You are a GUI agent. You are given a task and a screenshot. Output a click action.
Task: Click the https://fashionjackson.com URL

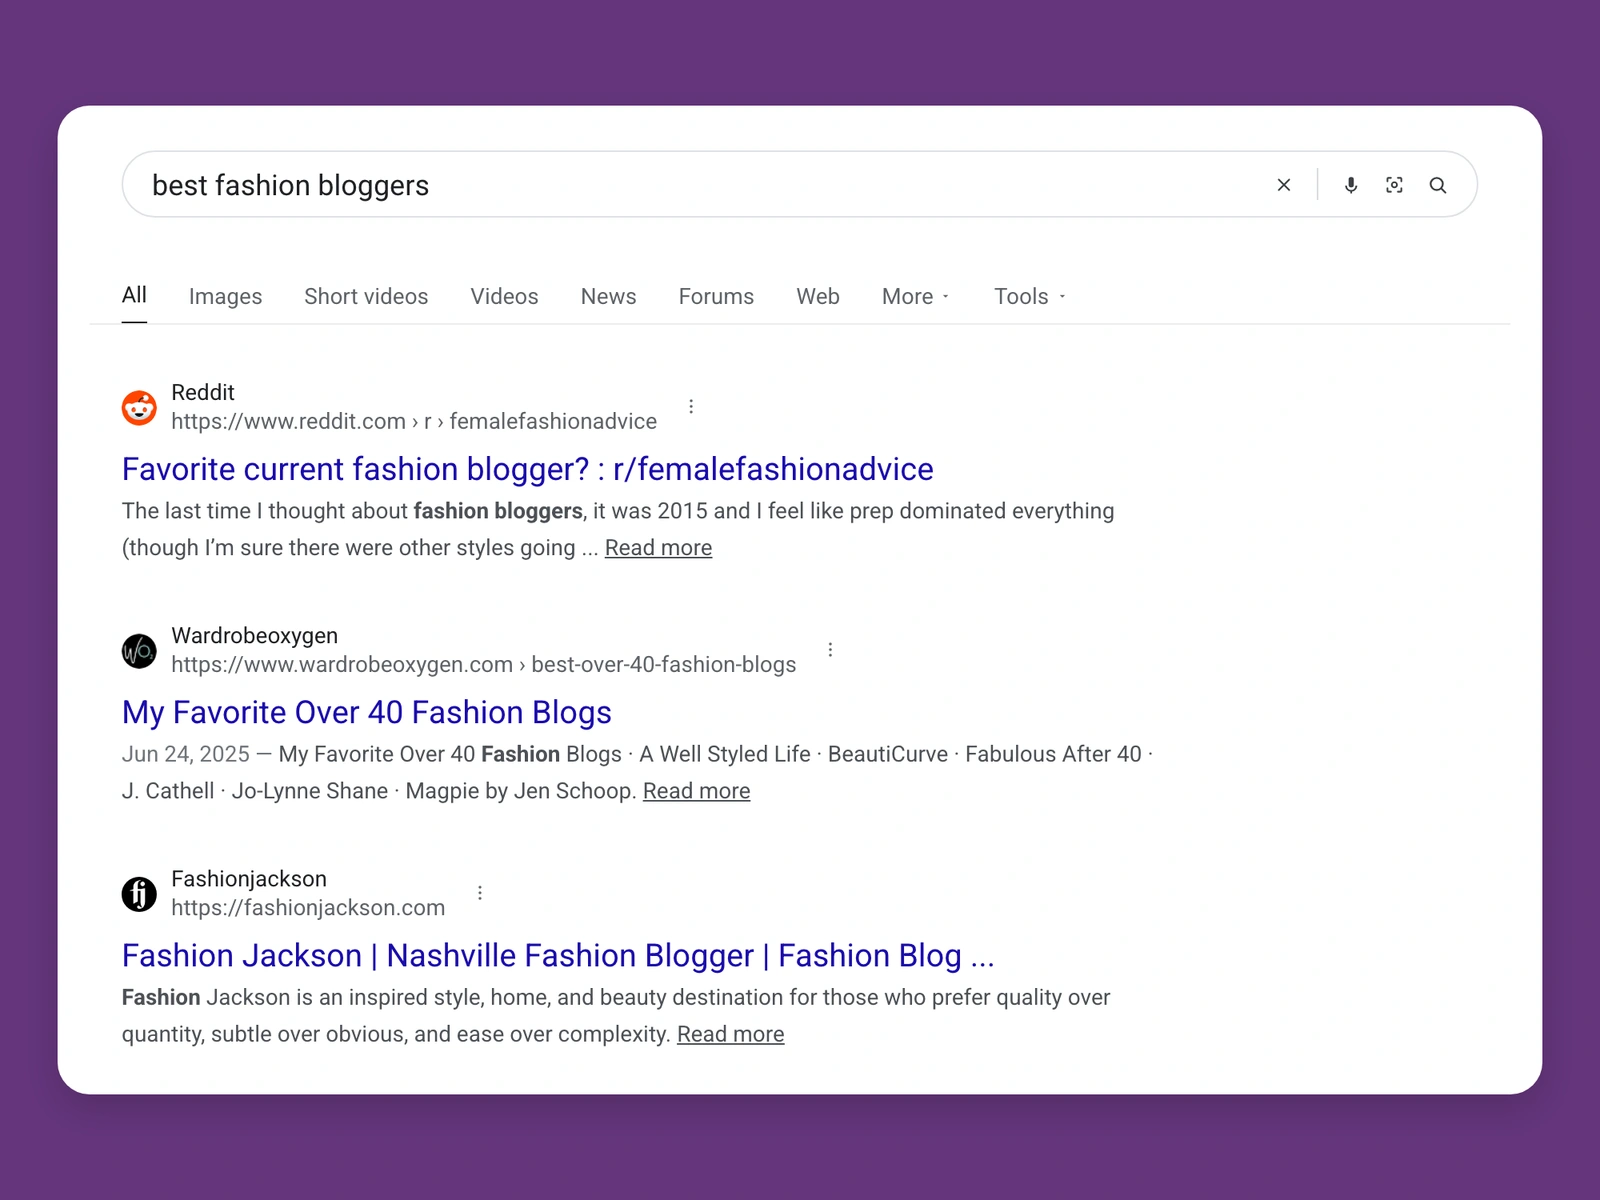308,908
